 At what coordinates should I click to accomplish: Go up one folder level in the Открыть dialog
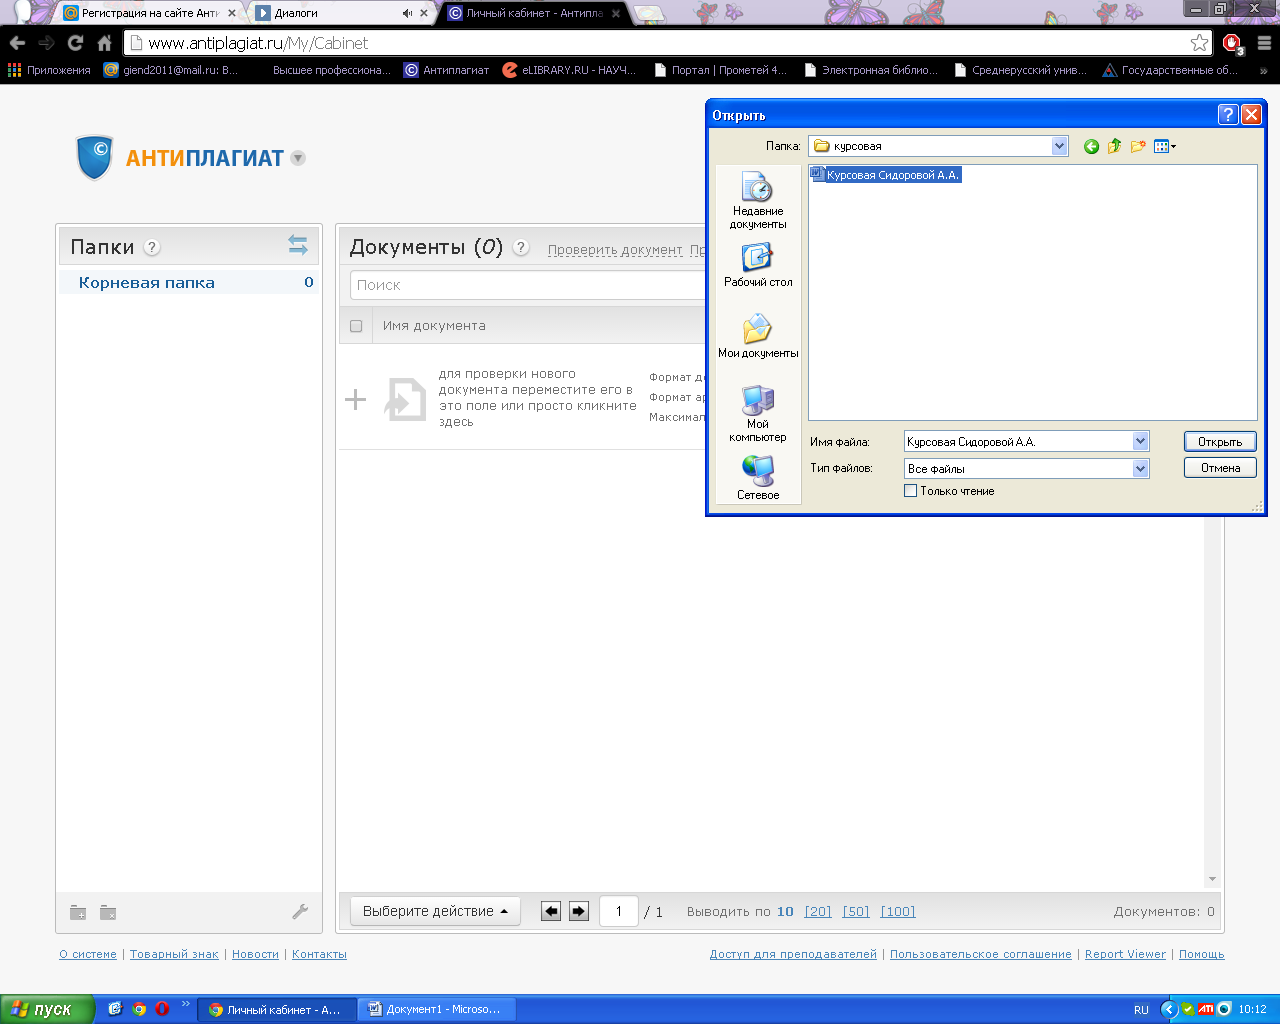pos(1114,146)
